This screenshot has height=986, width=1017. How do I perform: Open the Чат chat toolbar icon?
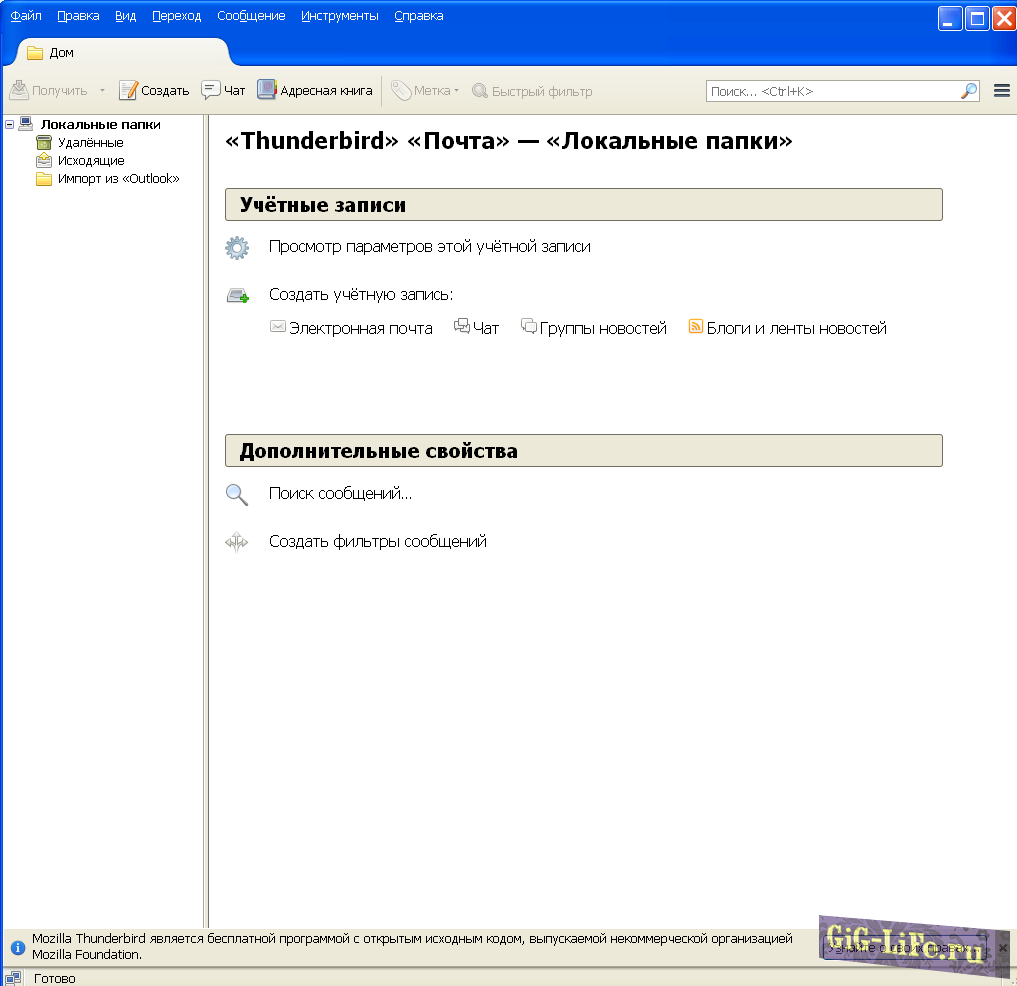[211, 90]
